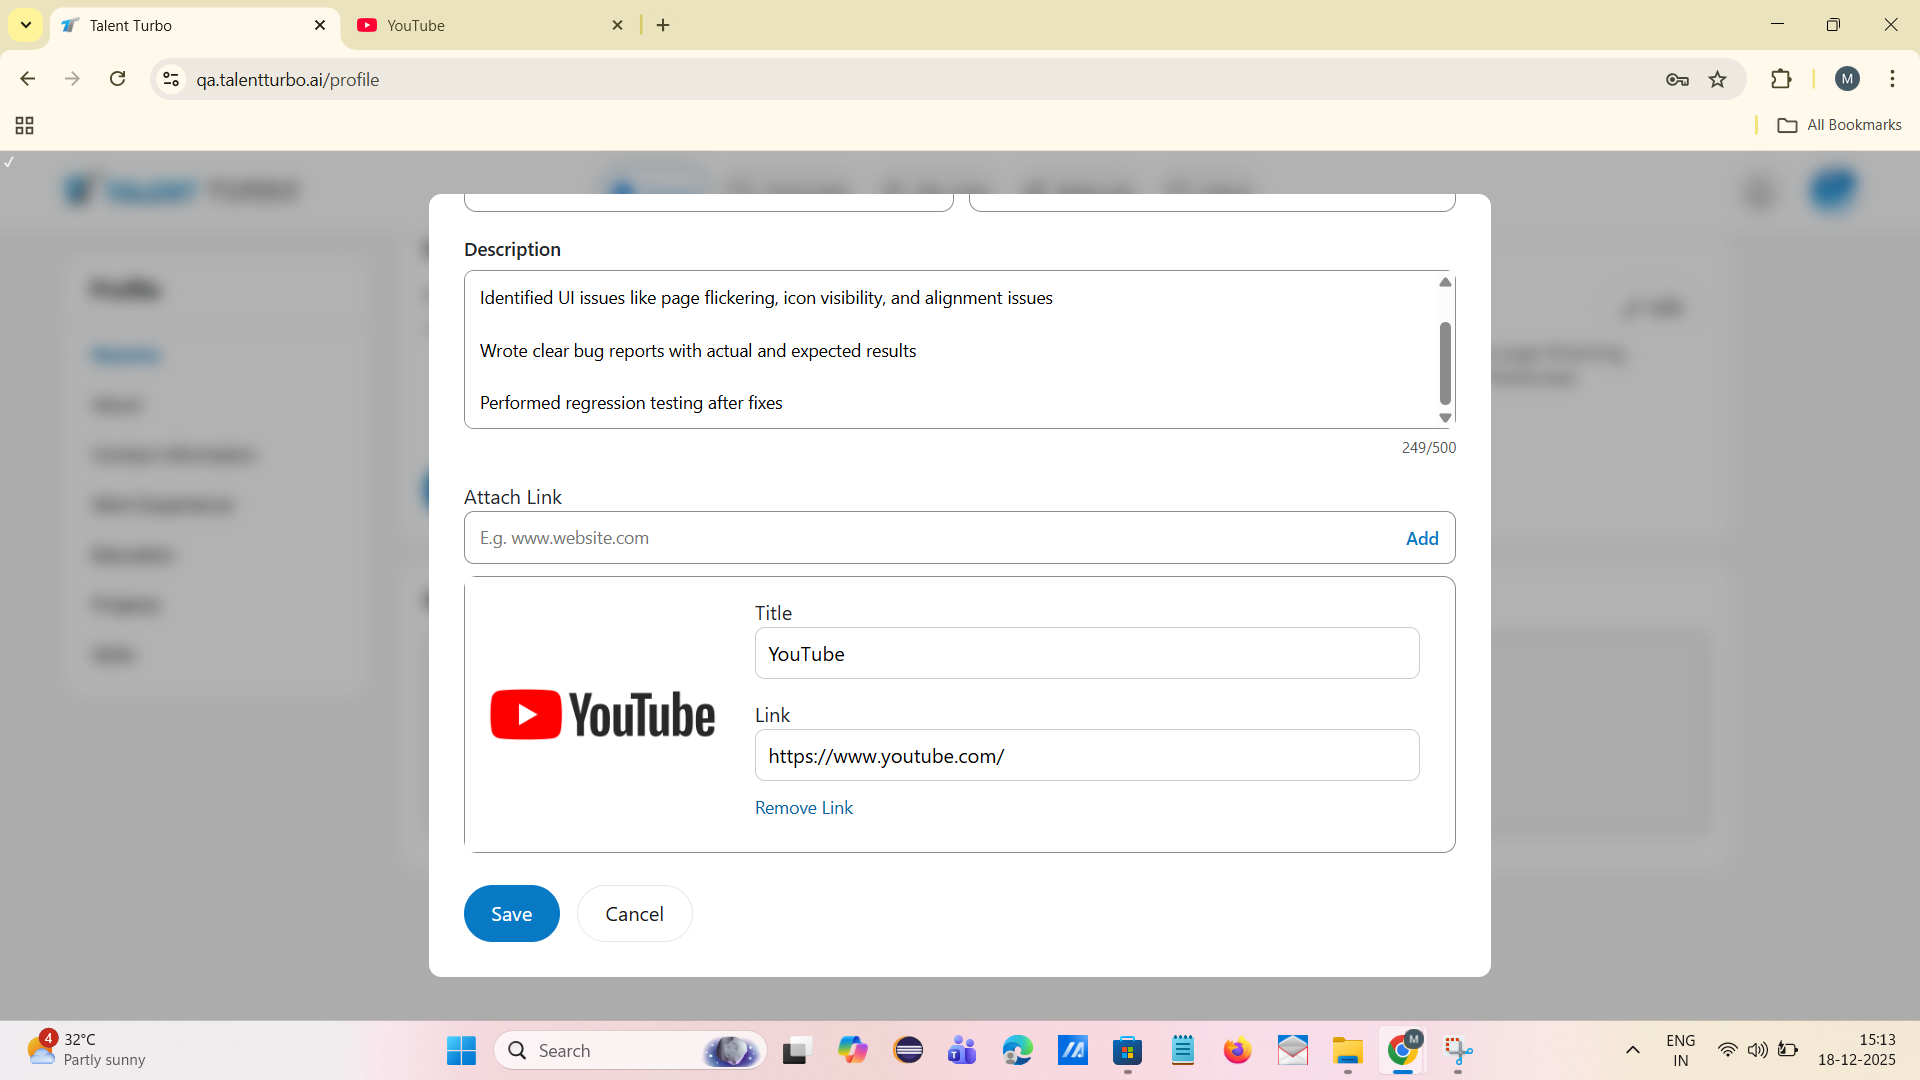Open the All Bookmarks folder

coord(1839,125)
